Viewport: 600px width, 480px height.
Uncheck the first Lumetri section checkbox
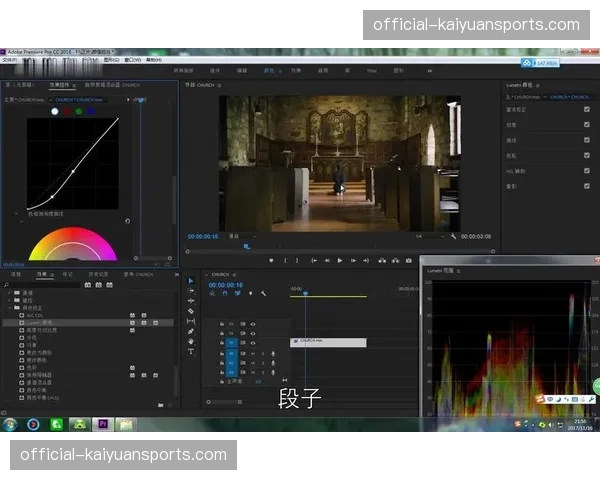coord(587,109)
